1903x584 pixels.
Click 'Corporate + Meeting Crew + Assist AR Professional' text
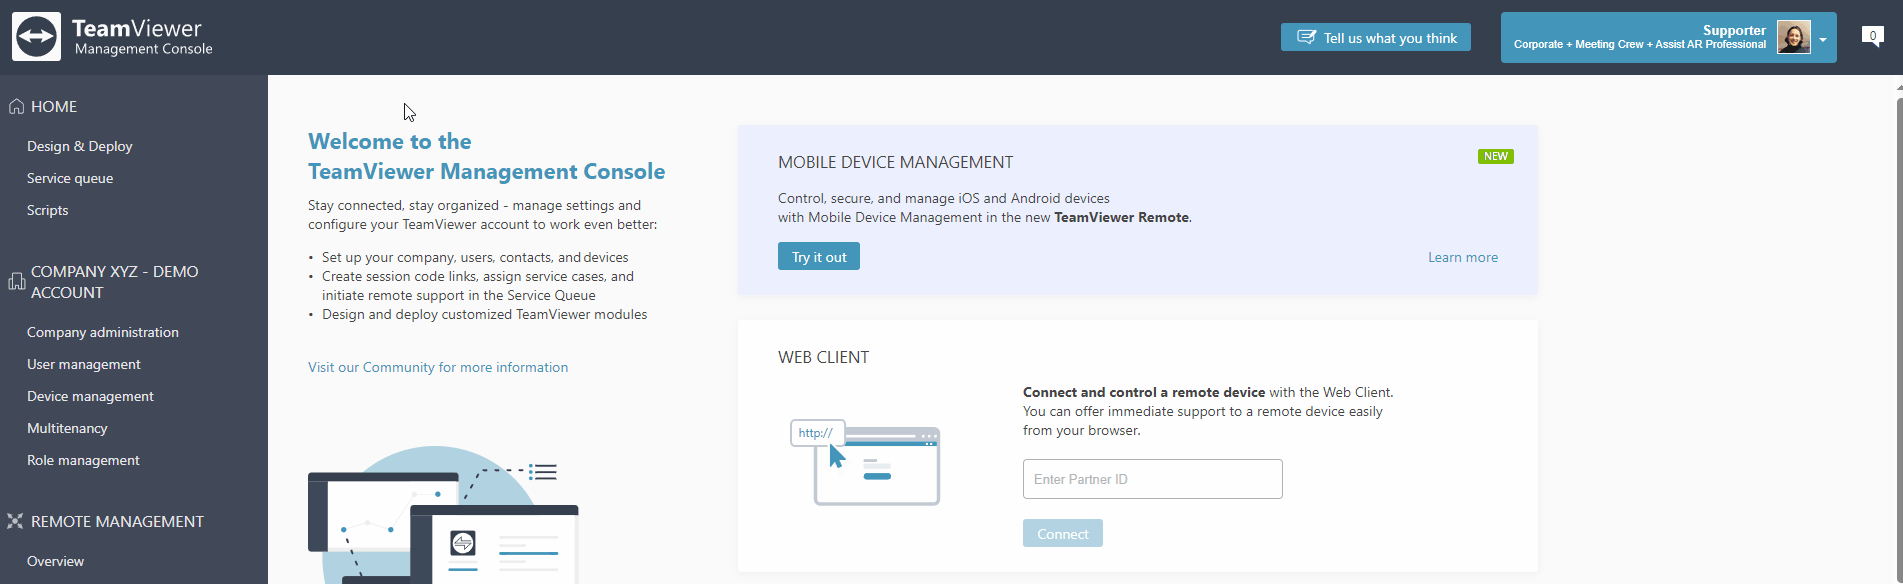[x=1640, y=44]
